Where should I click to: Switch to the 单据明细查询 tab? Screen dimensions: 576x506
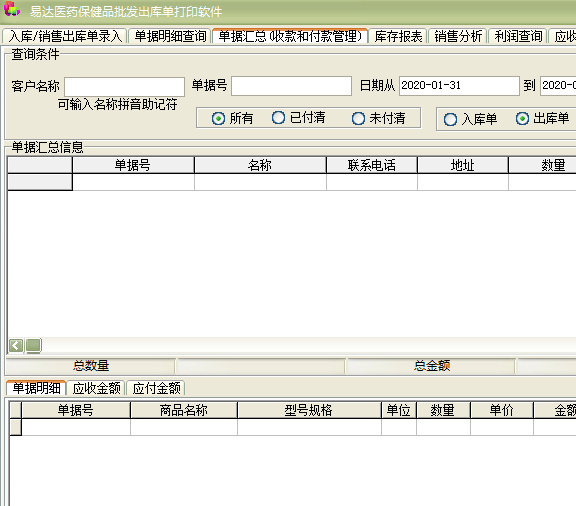pos(170,36)
